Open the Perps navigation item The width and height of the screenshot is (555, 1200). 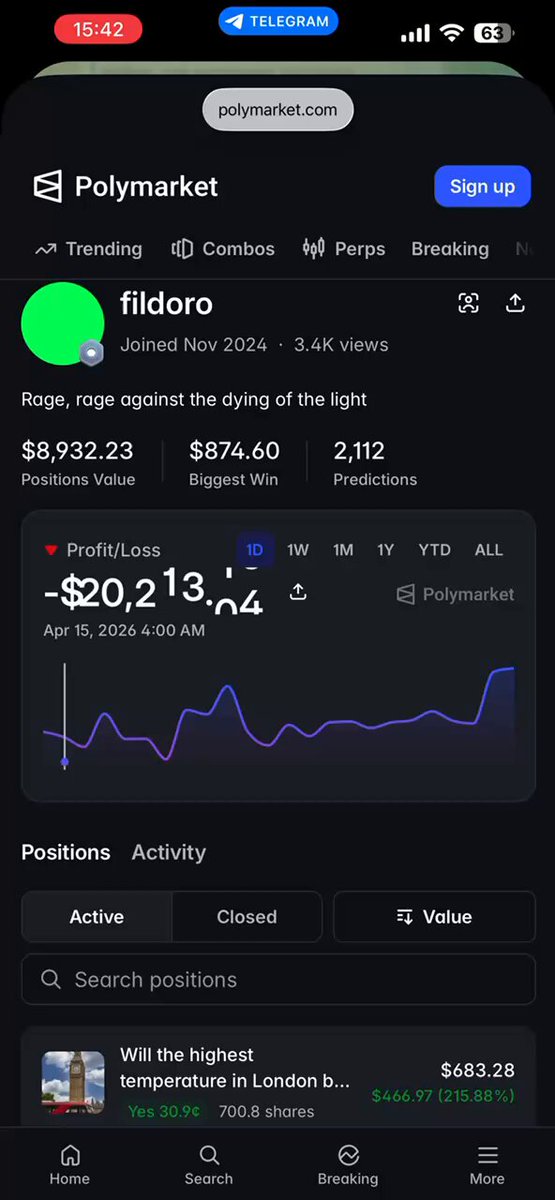(x=344, y=249)
